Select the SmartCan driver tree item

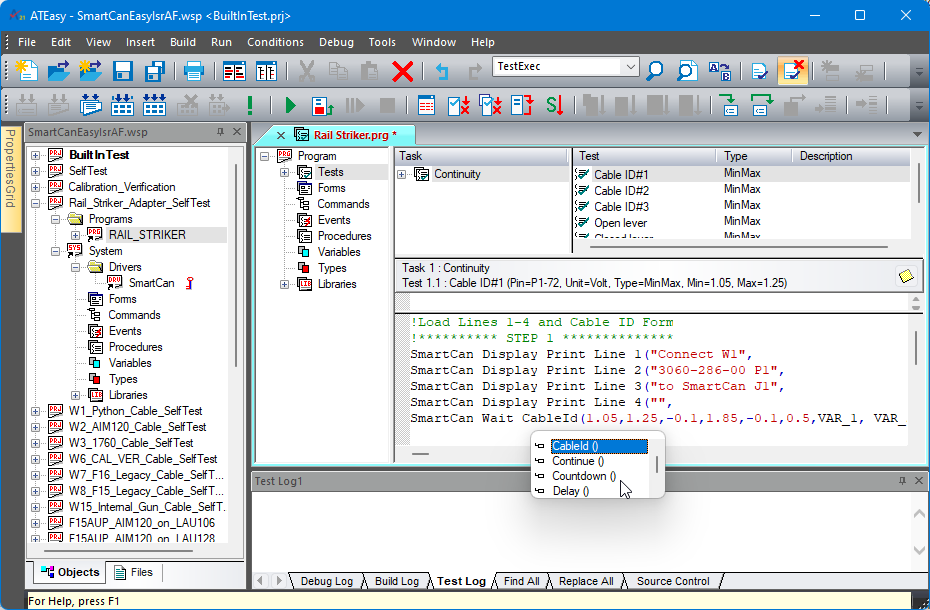(151, 283)
